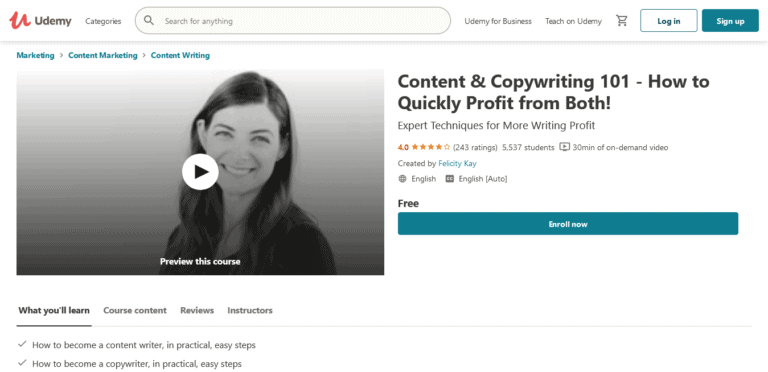Image resolution: width=768 pixels, height=372 pixels.
Task: Click 'Preview this course' caption
Action: pos(200,261)
